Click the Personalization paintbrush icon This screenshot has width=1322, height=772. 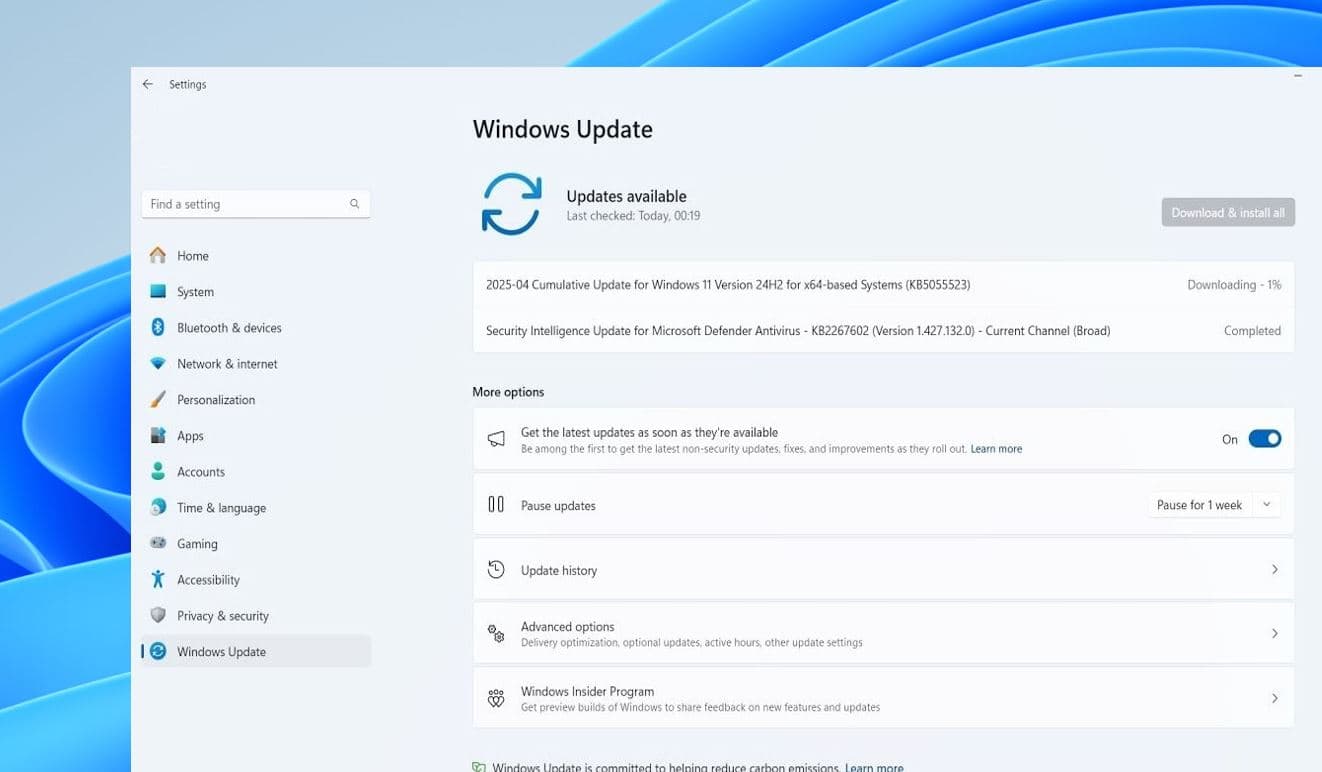point(158,400)
